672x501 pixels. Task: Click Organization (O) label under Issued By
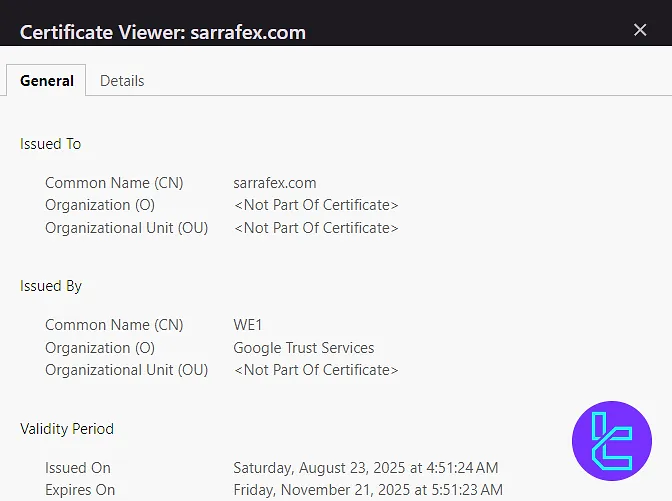(x=100, y=348)
